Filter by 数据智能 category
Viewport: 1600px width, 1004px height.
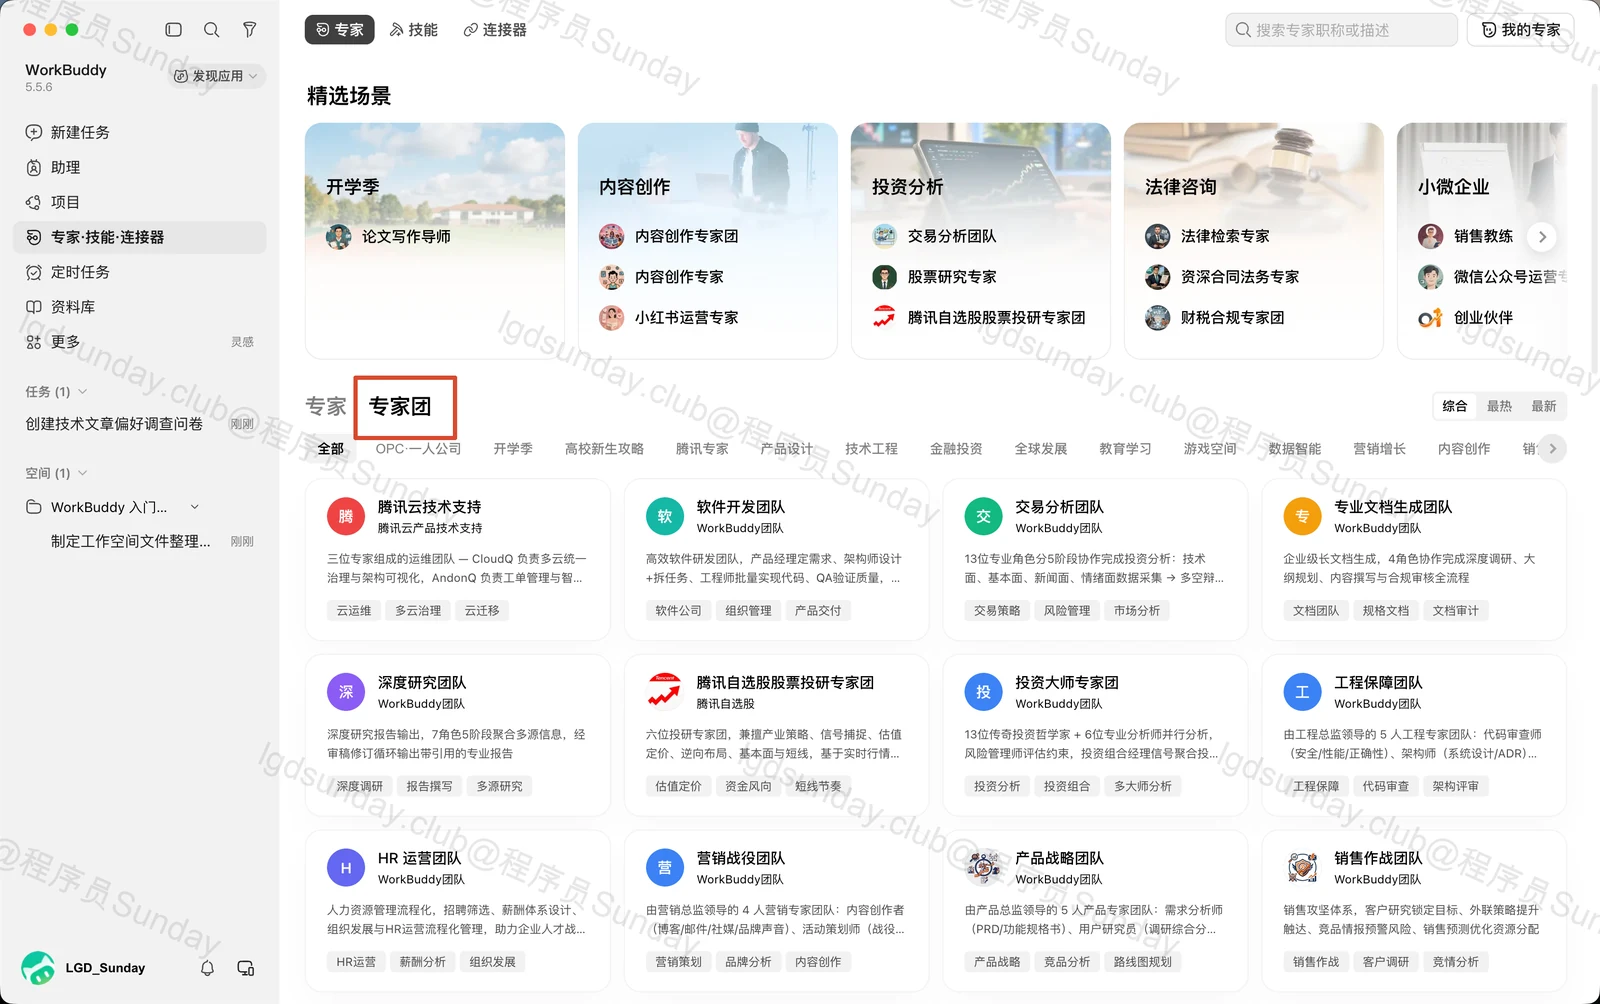1295,449
